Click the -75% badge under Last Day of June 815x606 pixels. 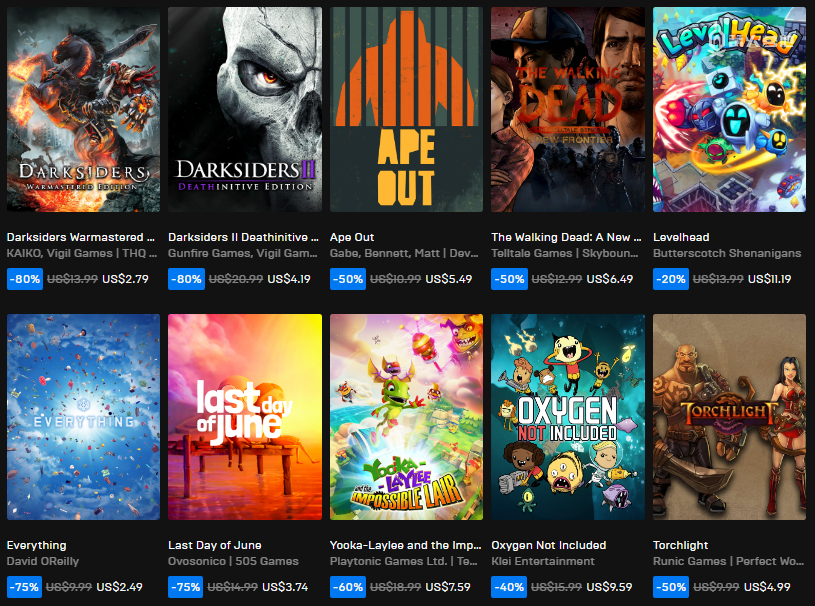pos(186,587)
